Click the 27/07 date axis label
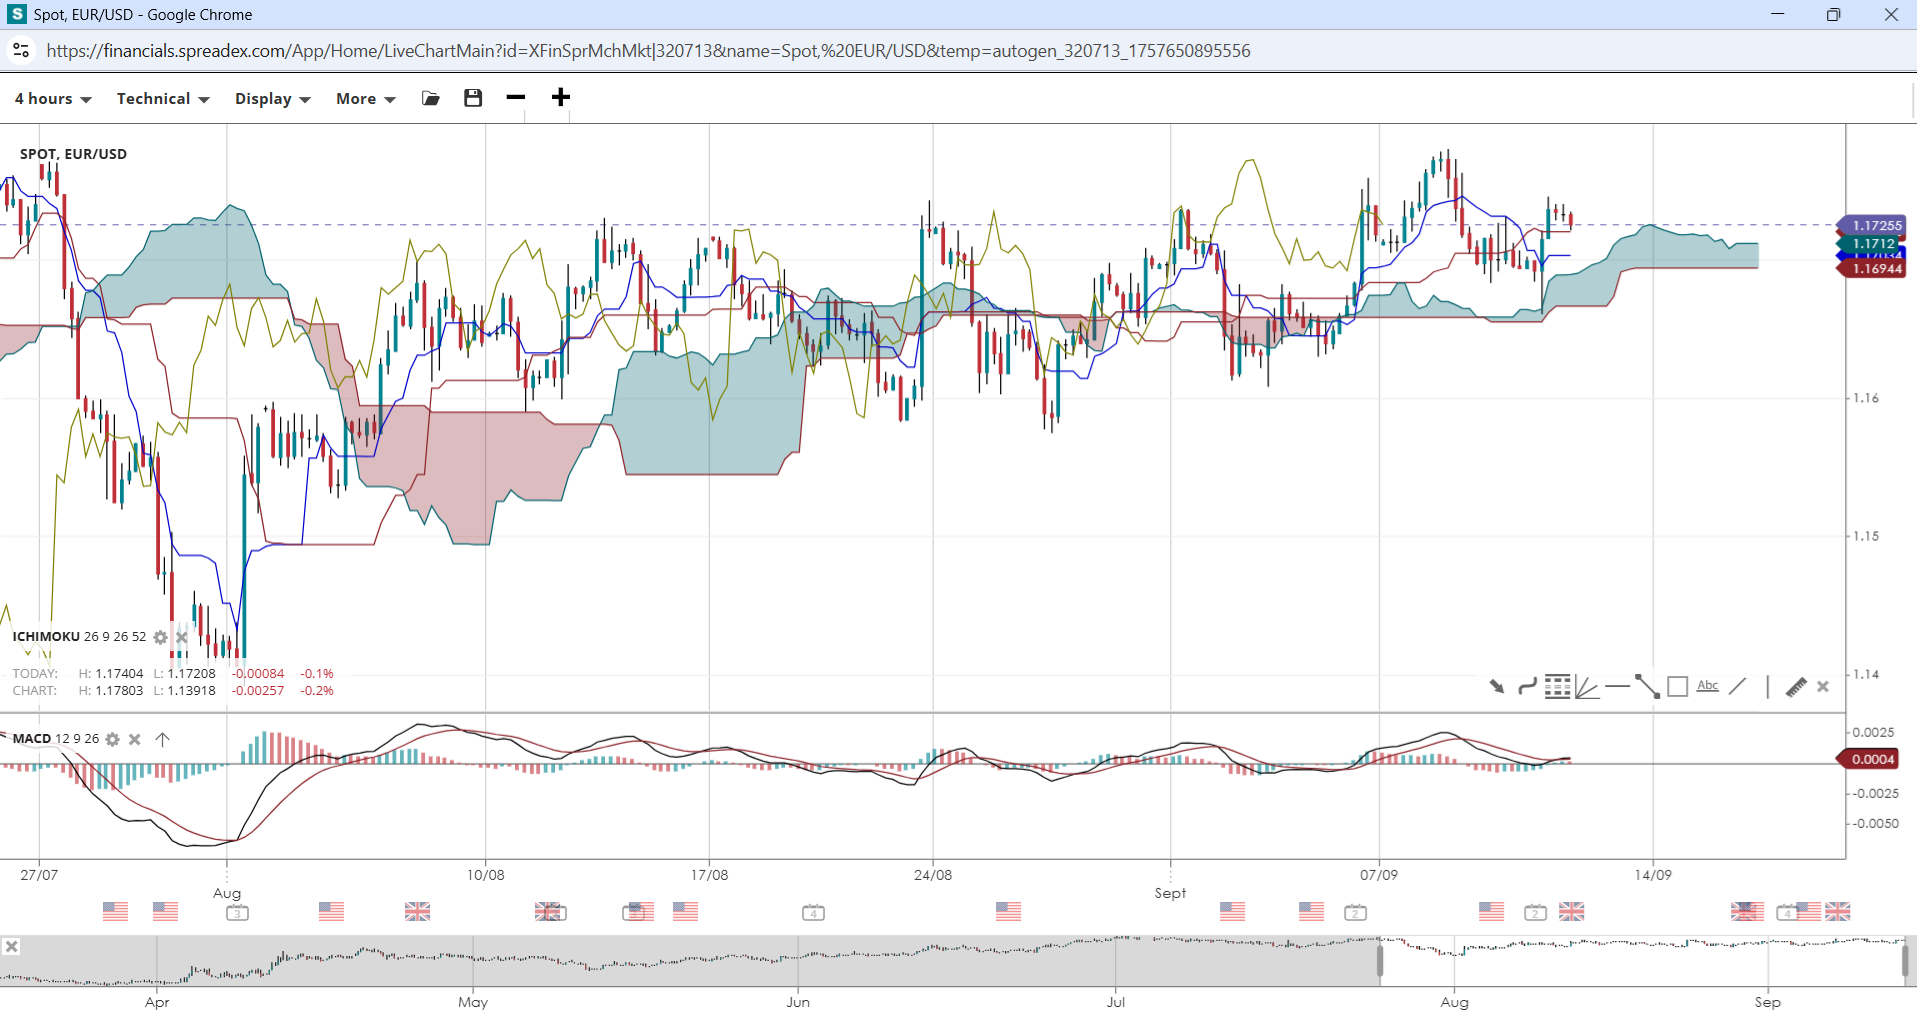 39,875
